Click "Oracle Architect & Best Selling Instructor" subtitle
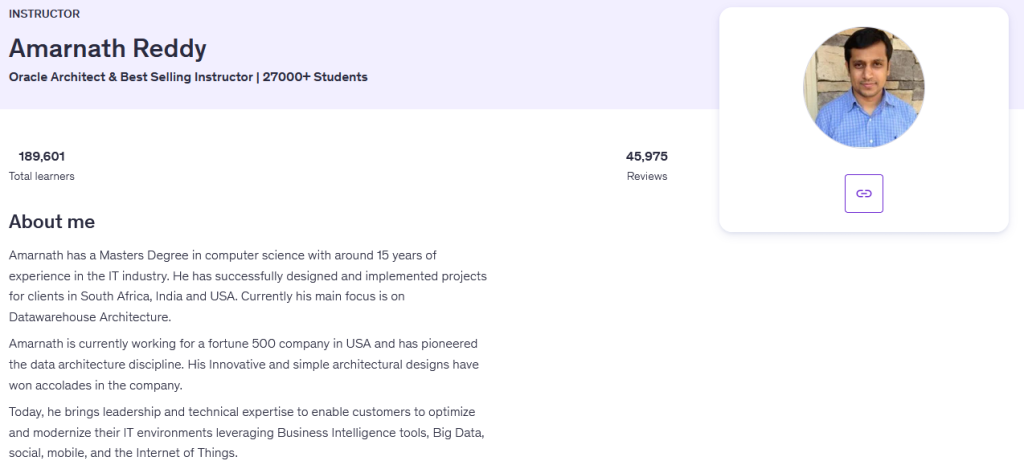This screenshot has width=1024, height=469. click(130, 77)
